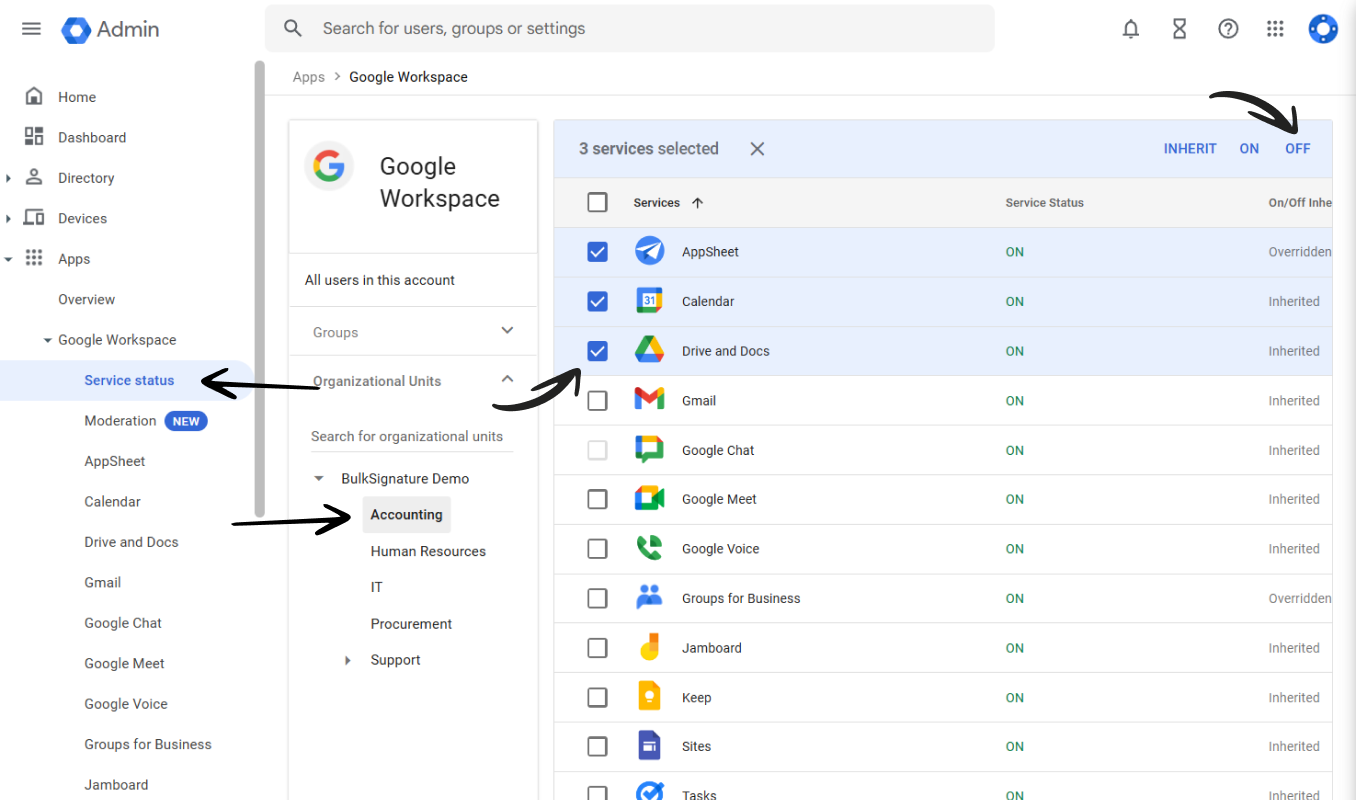
Task: Click the Google Workspace logo in the panel
Action: (x=329, y=167)
